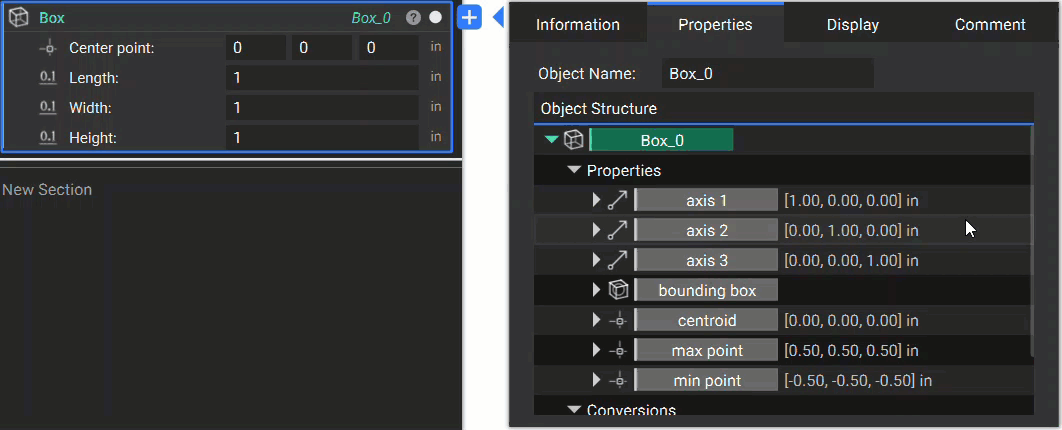Click the bounding box property button
Viewport: 1062px width, 430px height.
[x=706, y=291]
